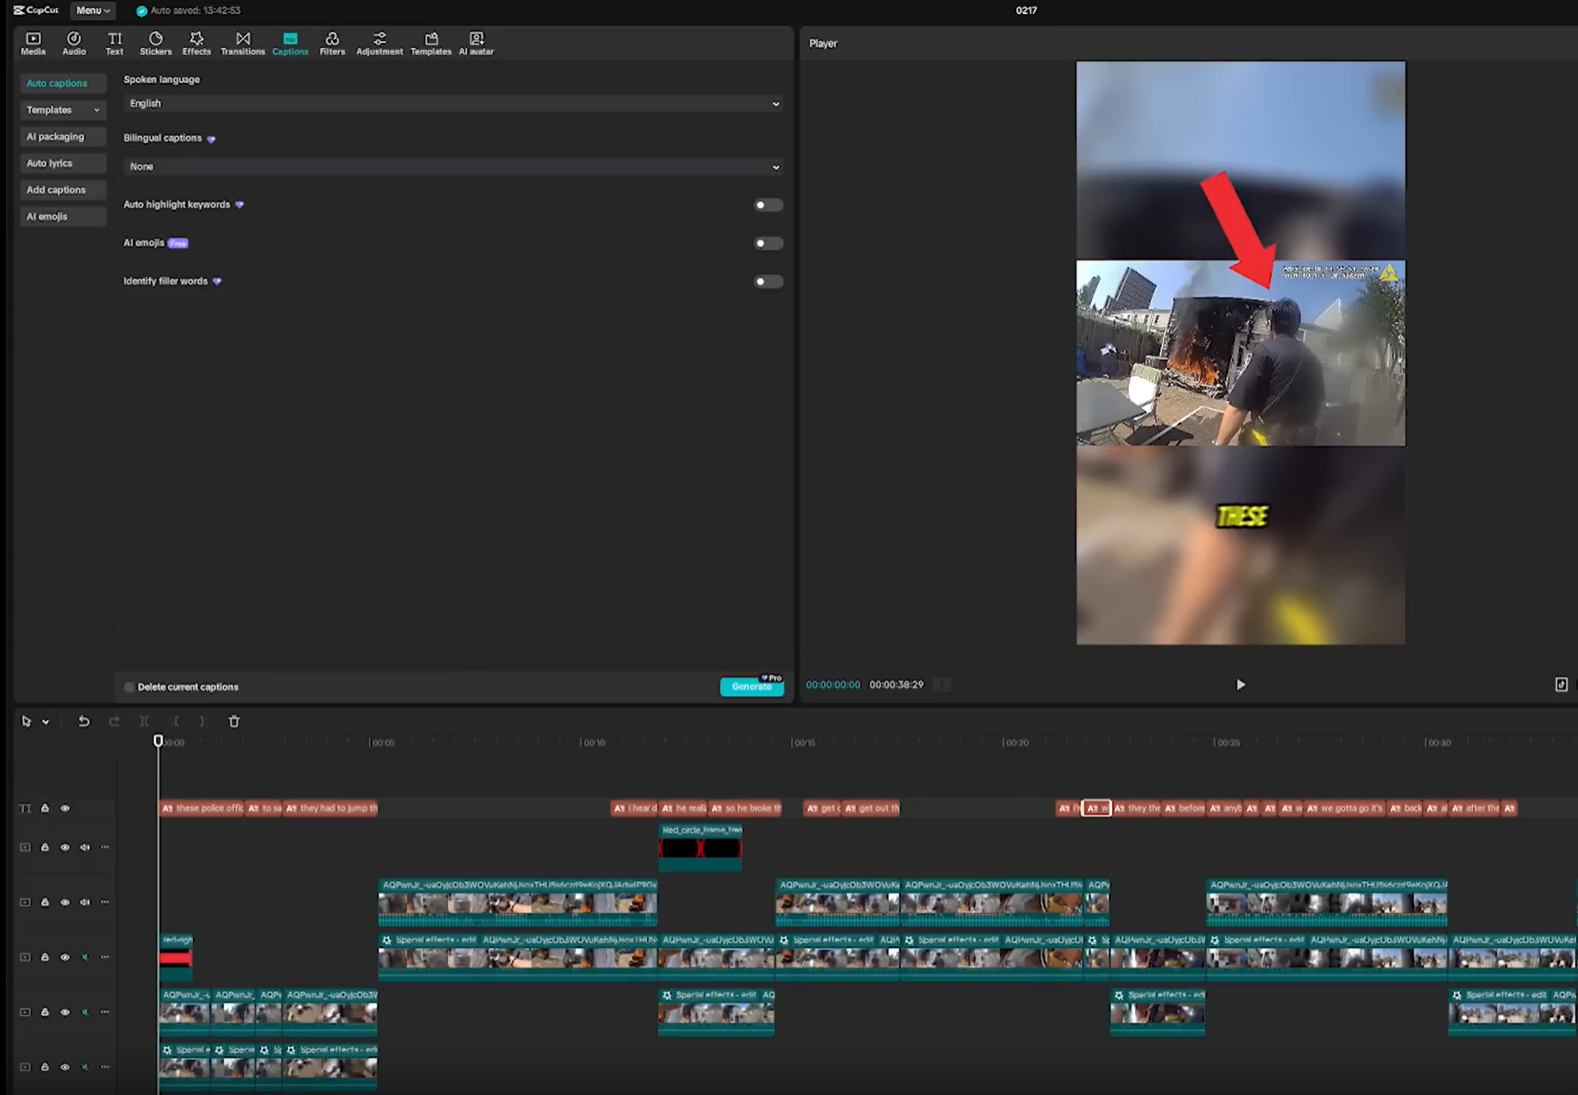Open the Filters panel
Image resolution: width=1578 pixels, height=1095 pixels.
[332, 43]
